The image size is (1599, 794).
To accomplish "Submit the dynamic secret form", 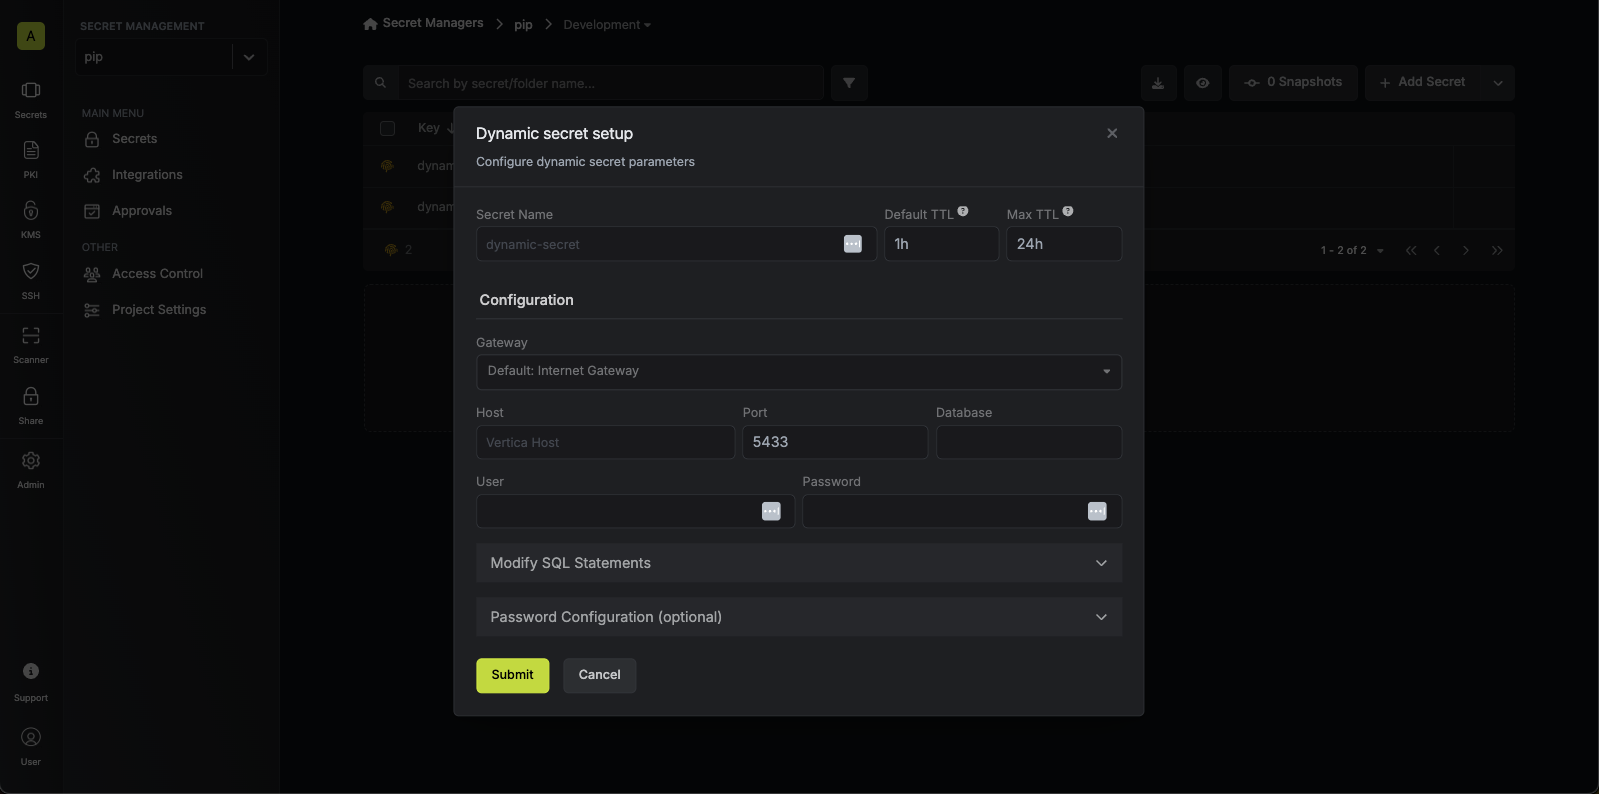I will coord(513,675).
